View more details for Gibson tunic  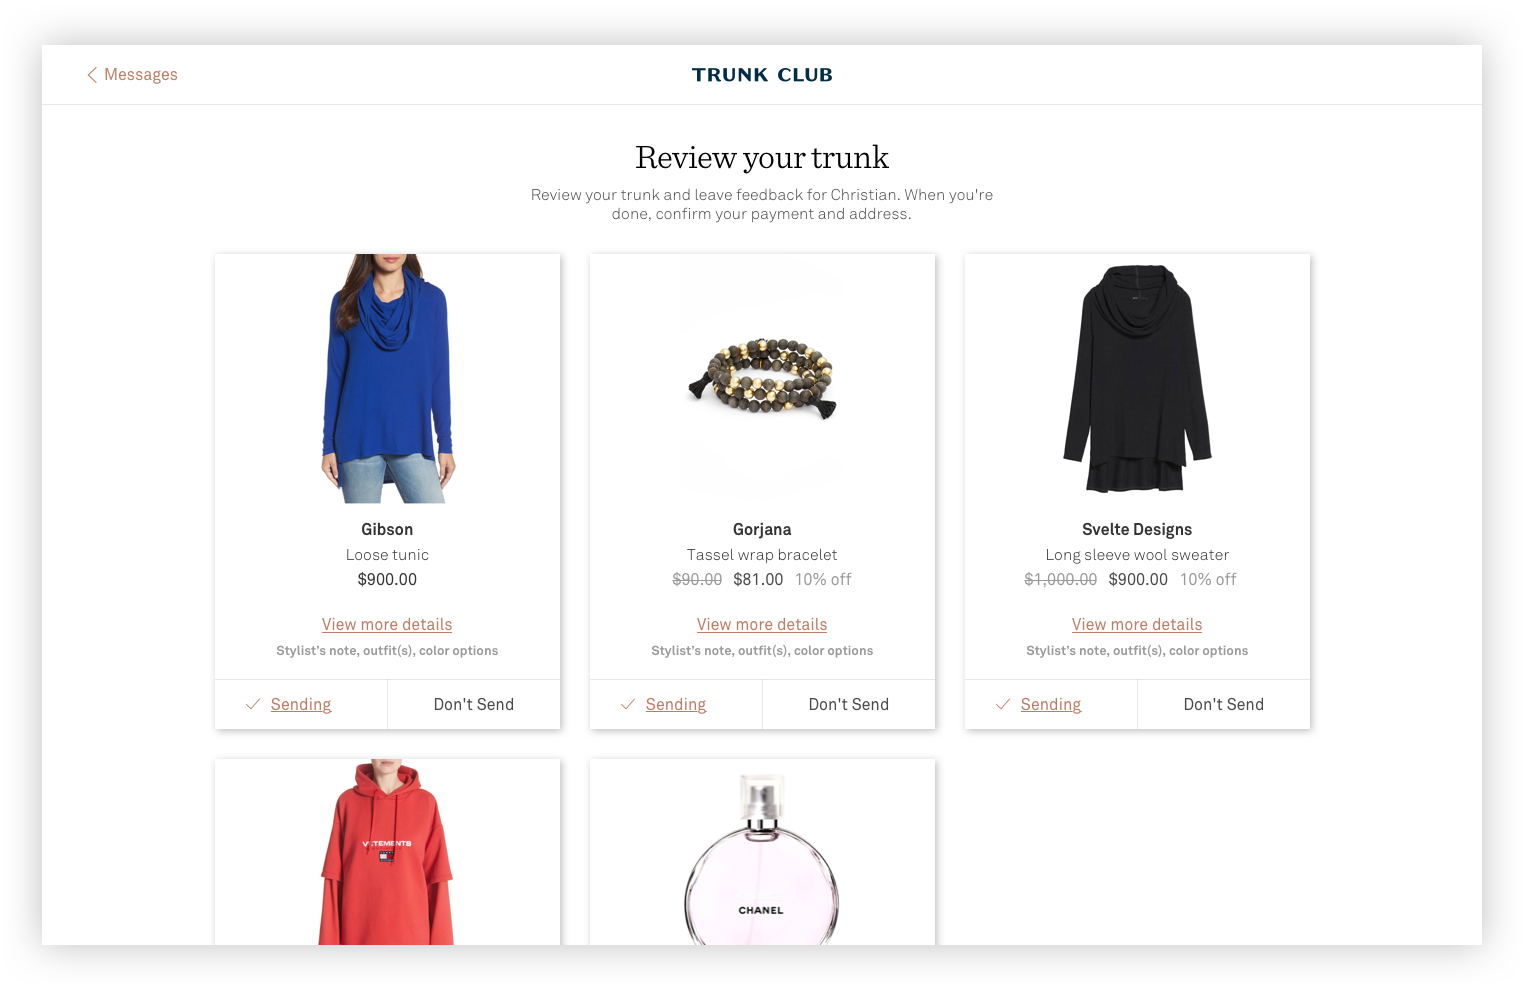(x=387, y=624)
